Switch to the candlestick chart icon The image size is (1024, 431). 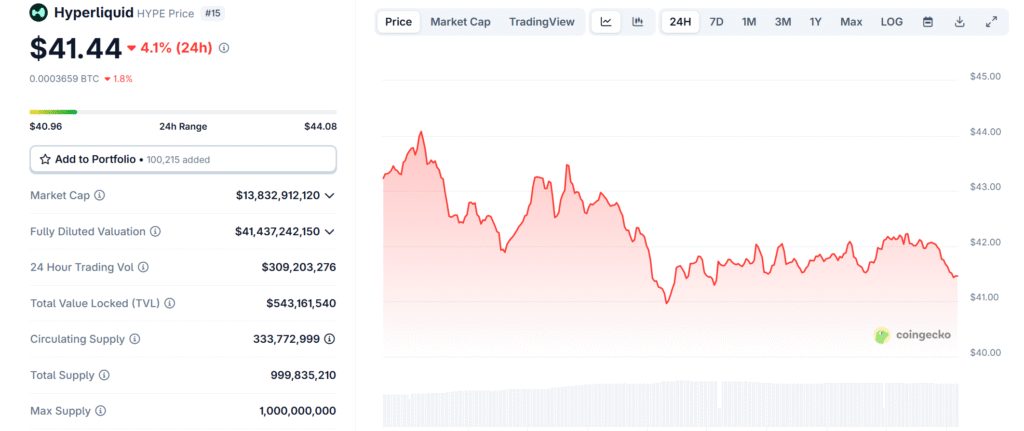point(637,22)
